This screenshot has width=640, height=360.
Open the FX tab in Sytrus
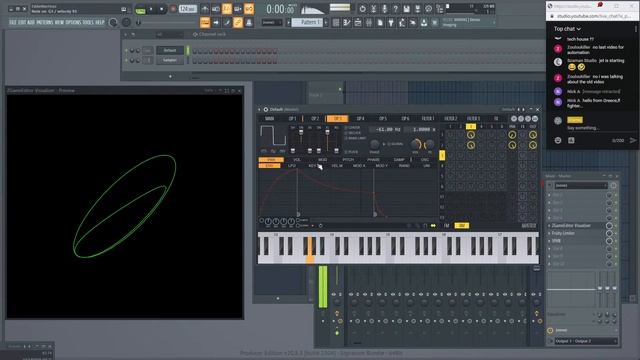[x=496, y=119]
